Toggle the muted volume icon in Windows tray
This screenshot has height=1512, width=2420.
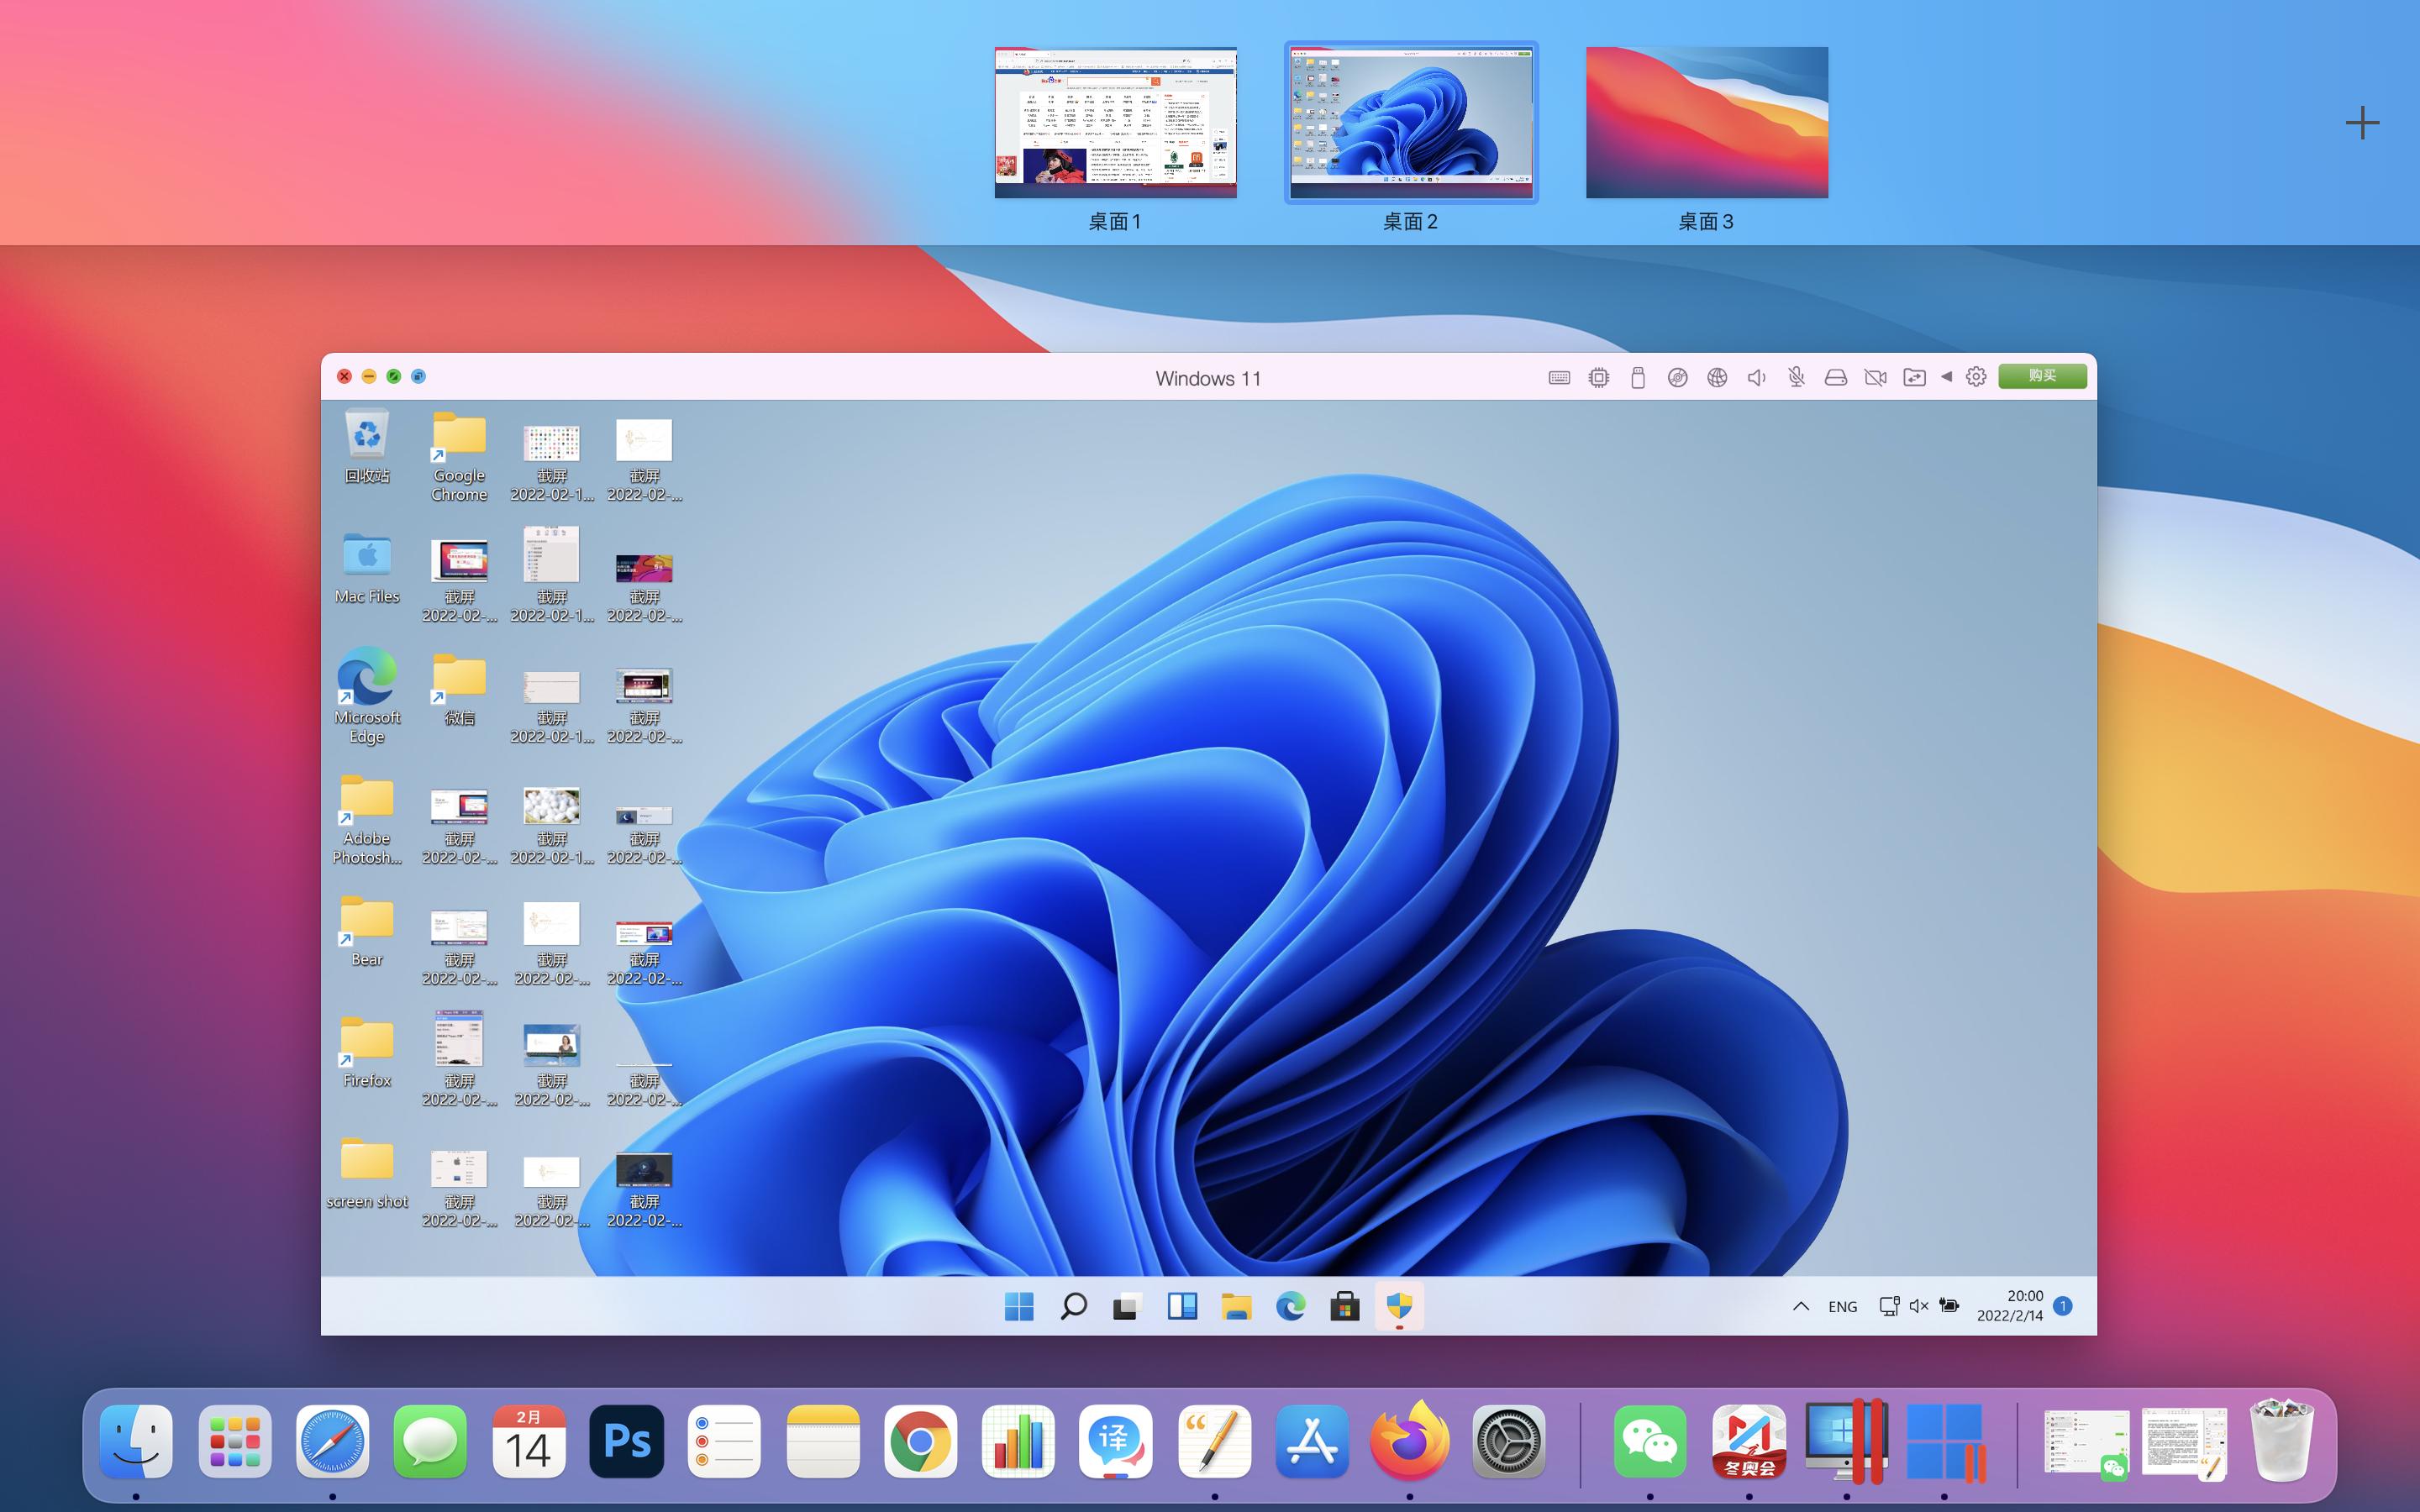[1919, 1306]
